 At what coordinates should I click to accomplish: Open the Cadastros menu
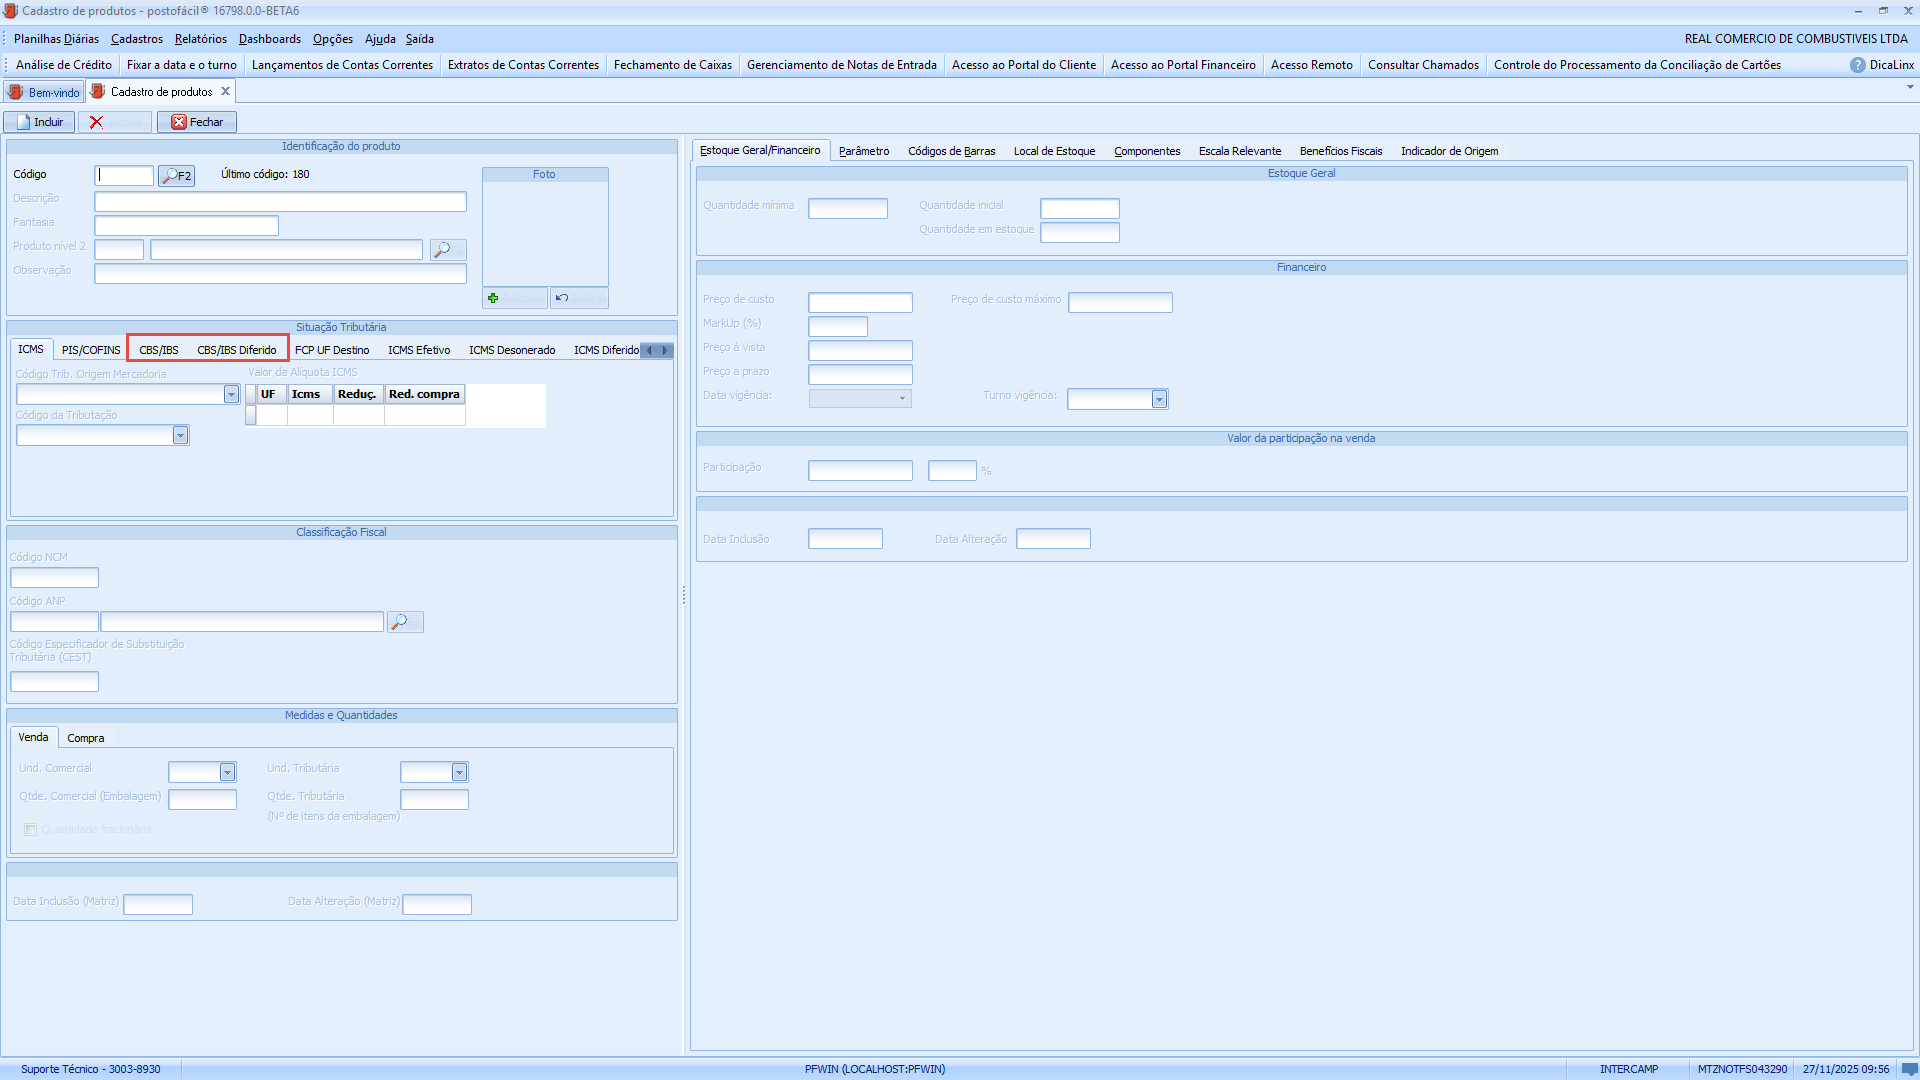coord(137,39)
